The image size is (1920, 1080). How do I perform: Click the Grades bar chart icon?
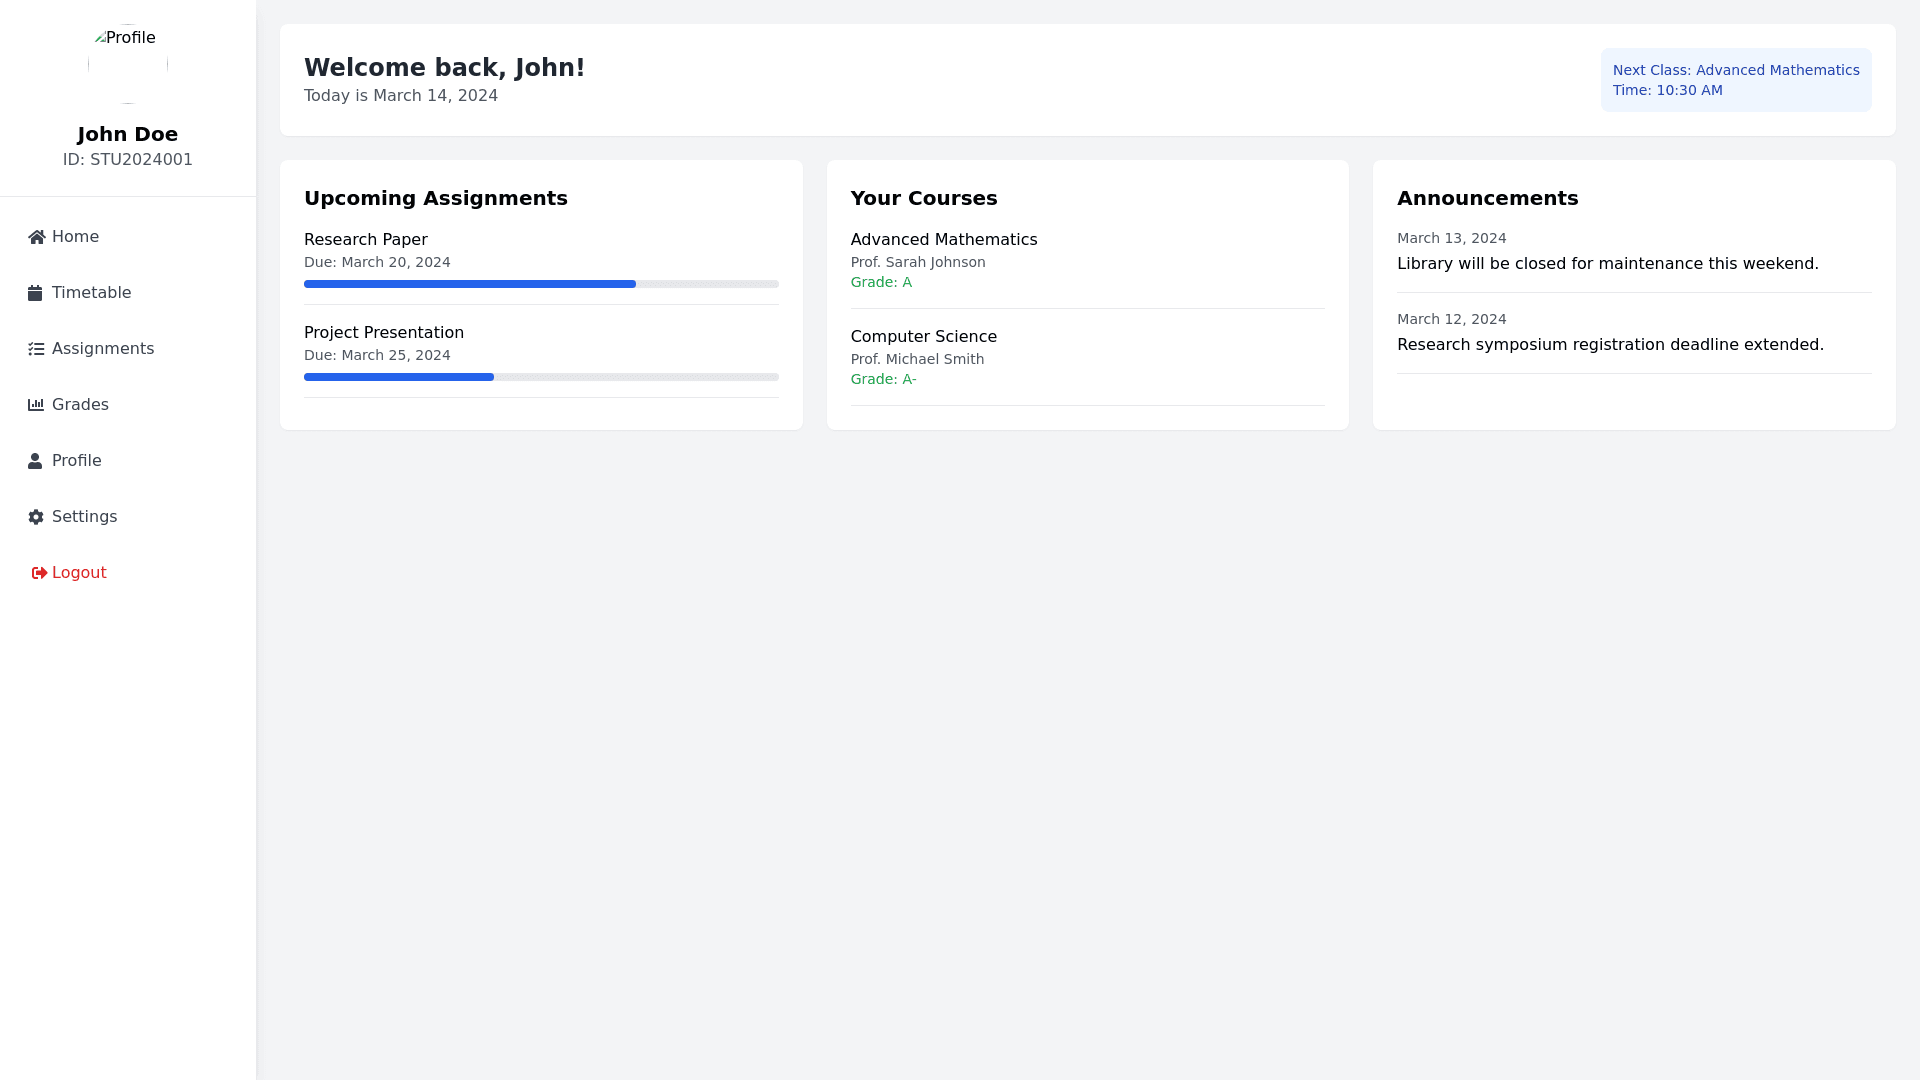pyautogui.click(x=36, y=405)
